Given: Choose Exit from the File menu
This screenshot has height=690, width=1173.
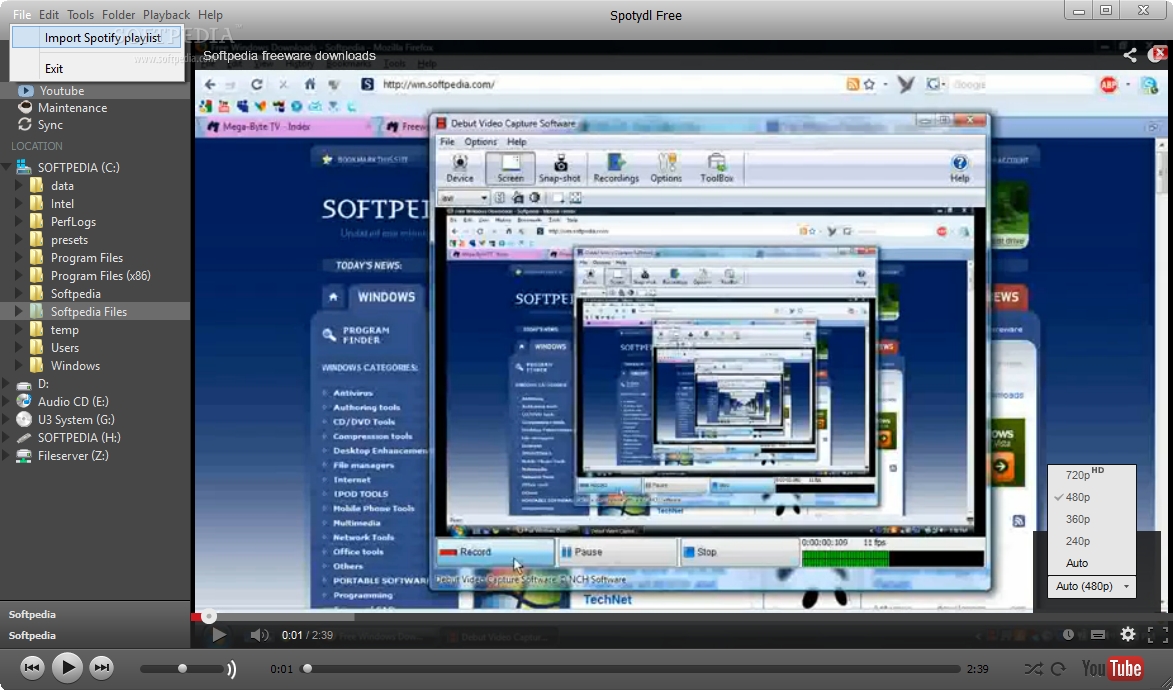Looking at the screenshot, I should click(x=97, y=68).
